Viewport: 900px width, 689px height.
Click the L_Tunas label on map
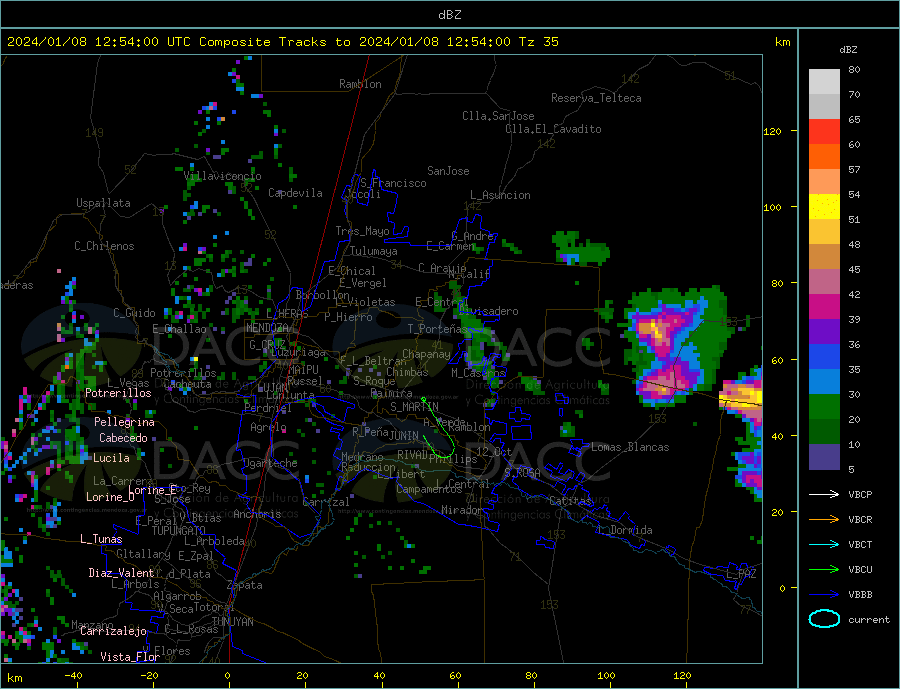pyautogui.click(x=101, y=539)
